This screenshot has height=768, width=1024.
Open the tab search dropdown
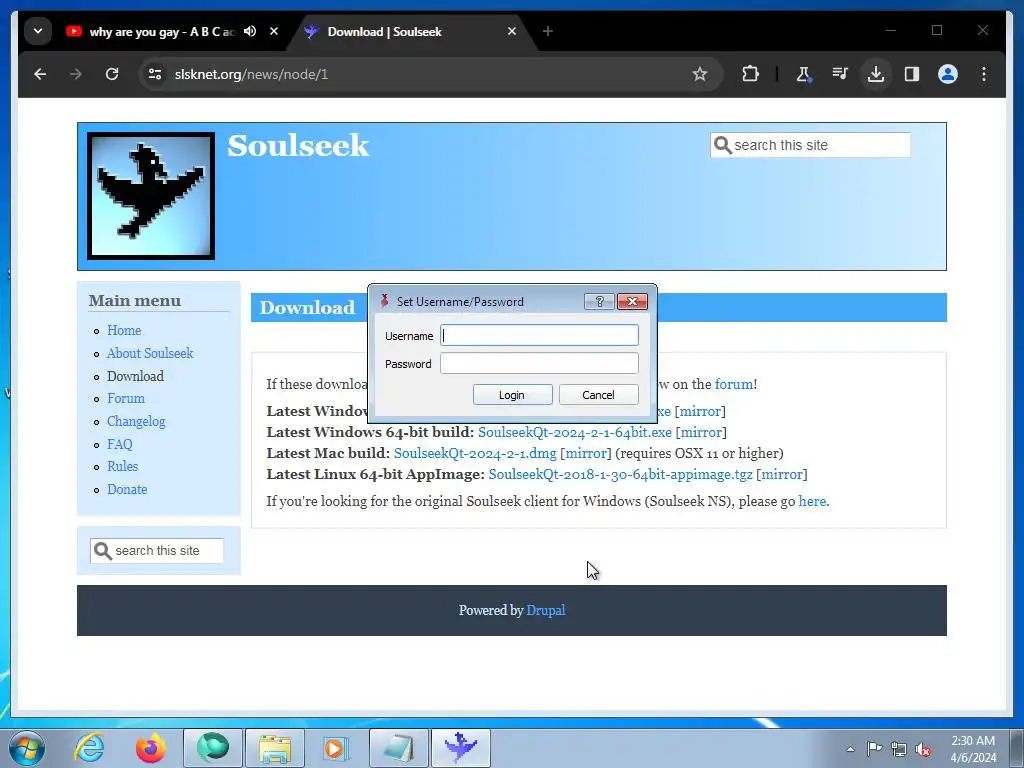(38, 31)
